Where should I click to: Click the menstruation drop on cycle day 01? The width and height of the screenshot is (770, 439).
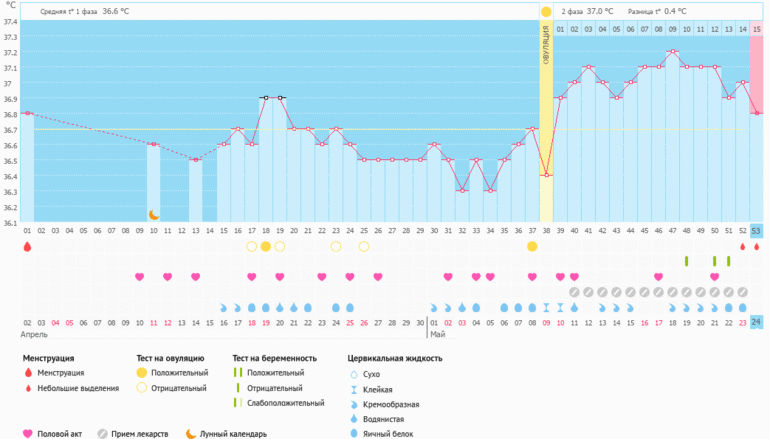[27, 246]
